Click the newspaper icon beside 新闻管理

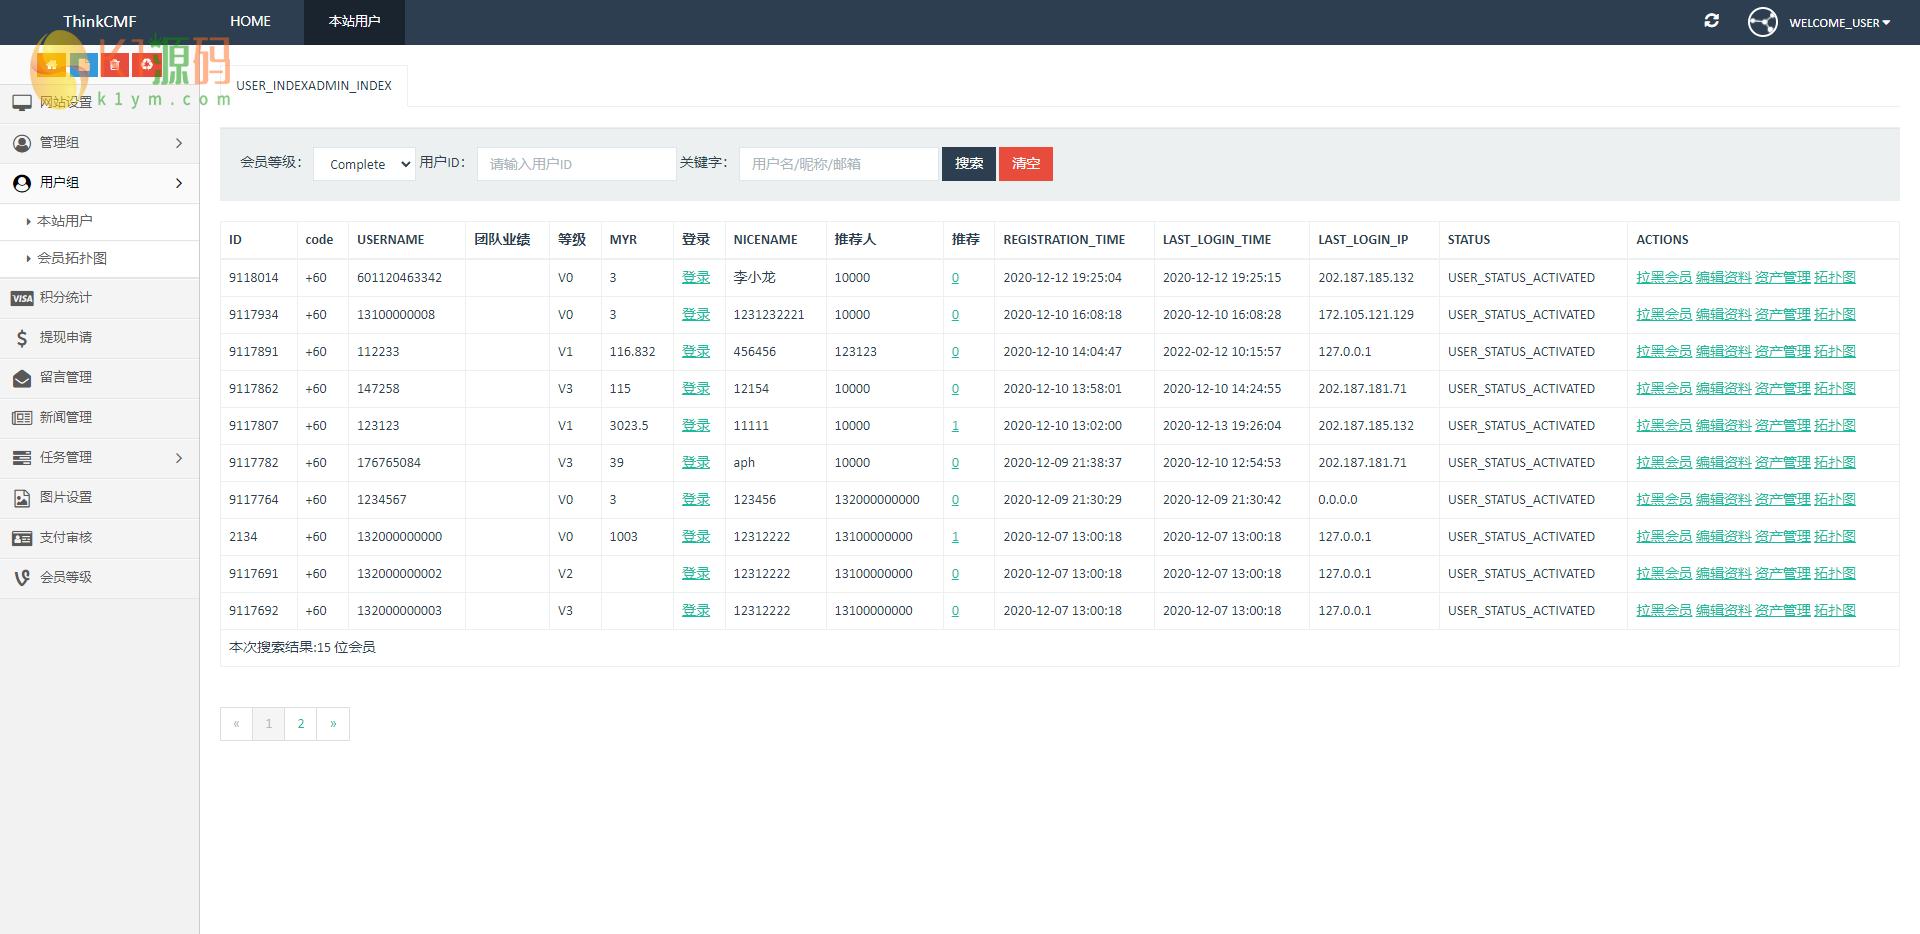22,418
